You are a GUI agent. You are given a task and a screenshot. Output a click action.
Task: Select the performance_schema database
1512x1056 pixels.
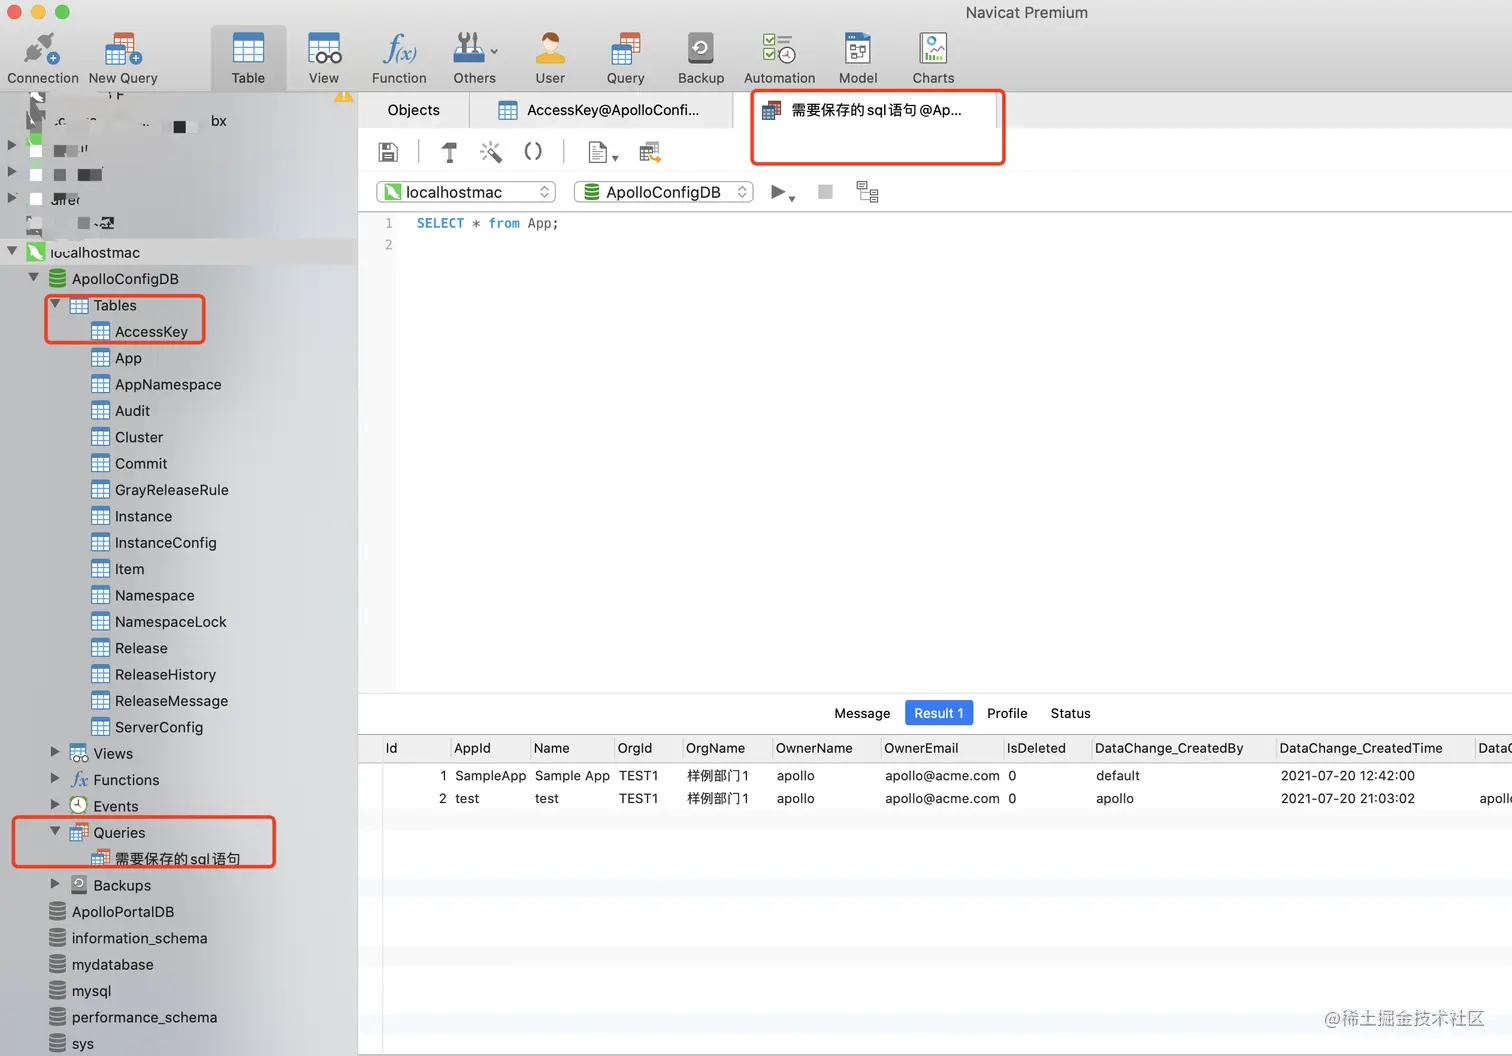point(144,1017)
